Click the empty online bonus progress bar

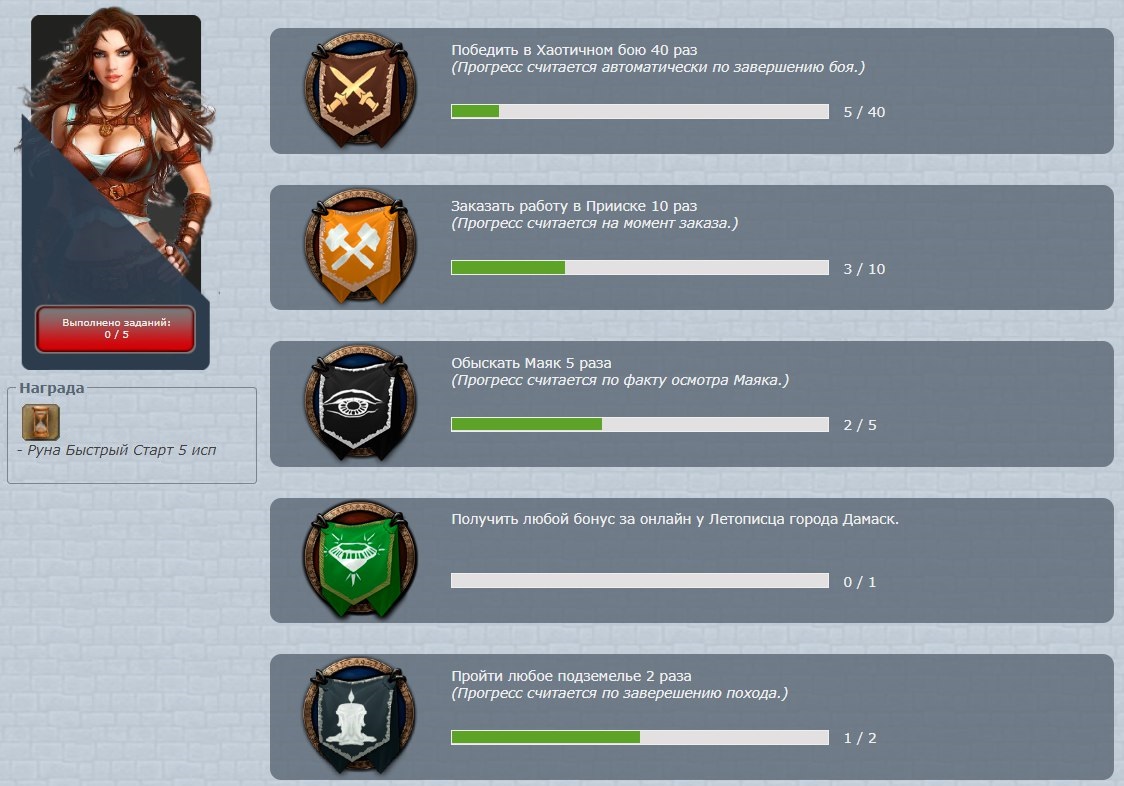point(639,580)
